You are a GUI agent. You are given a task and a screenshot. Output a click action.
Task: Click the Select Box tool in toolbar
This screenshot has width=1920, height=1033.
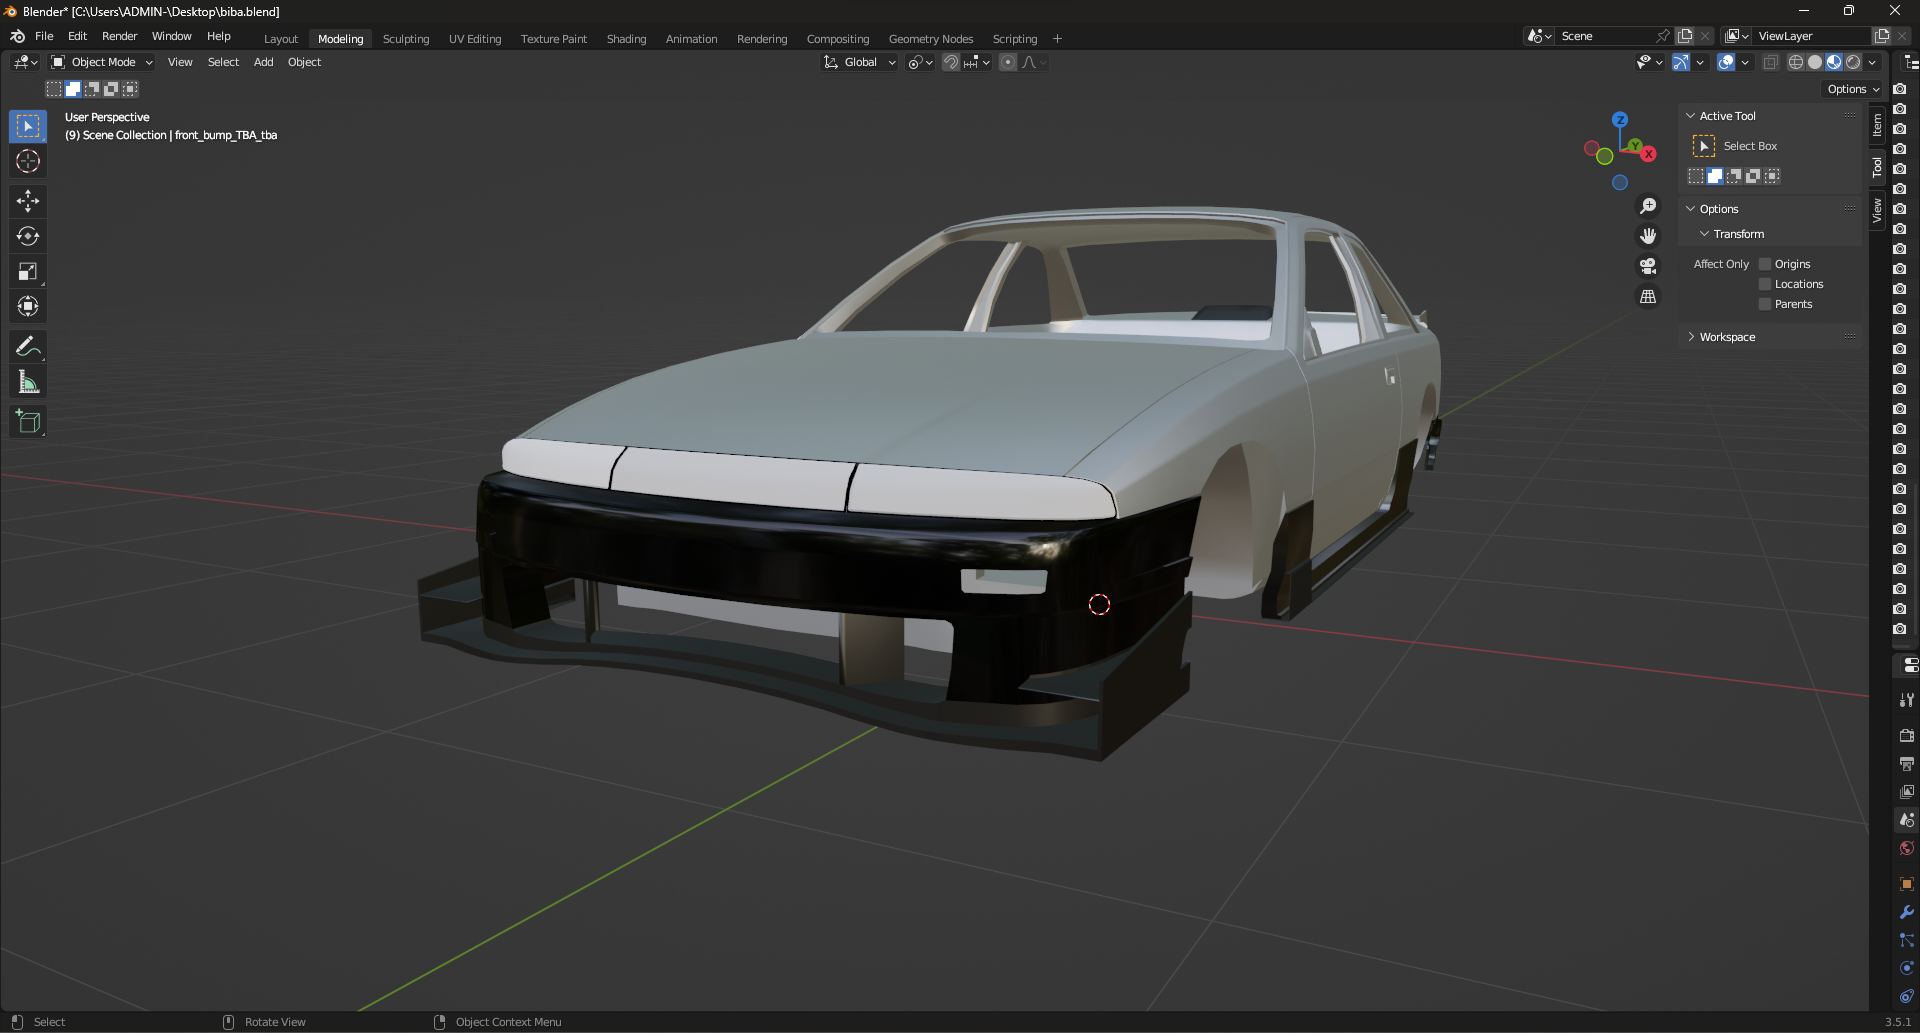[x=28, y=126]
